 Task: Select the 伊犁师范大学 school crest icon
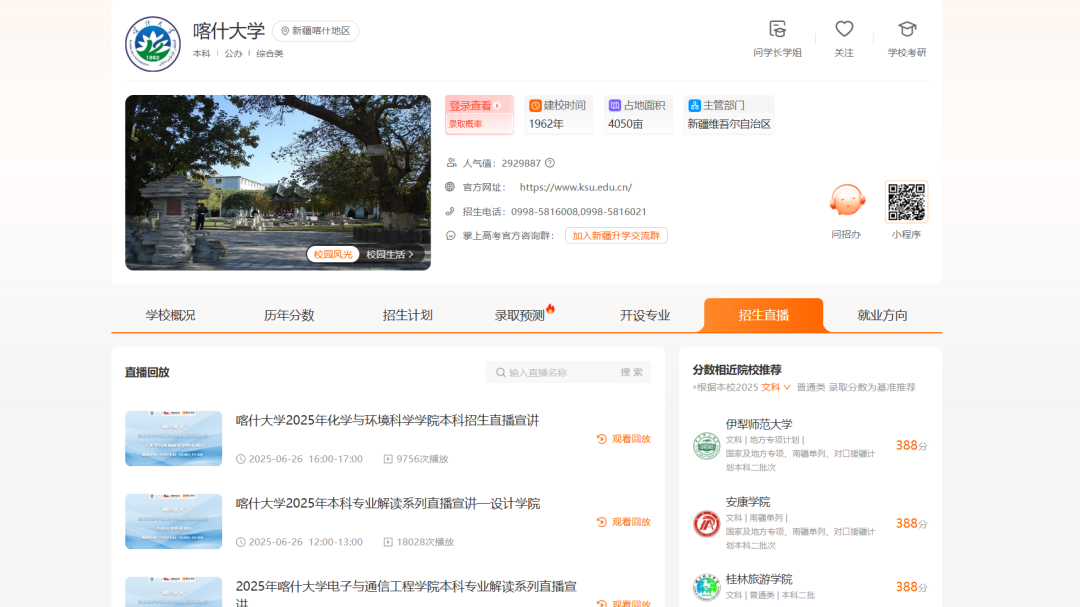click(707, 447)
